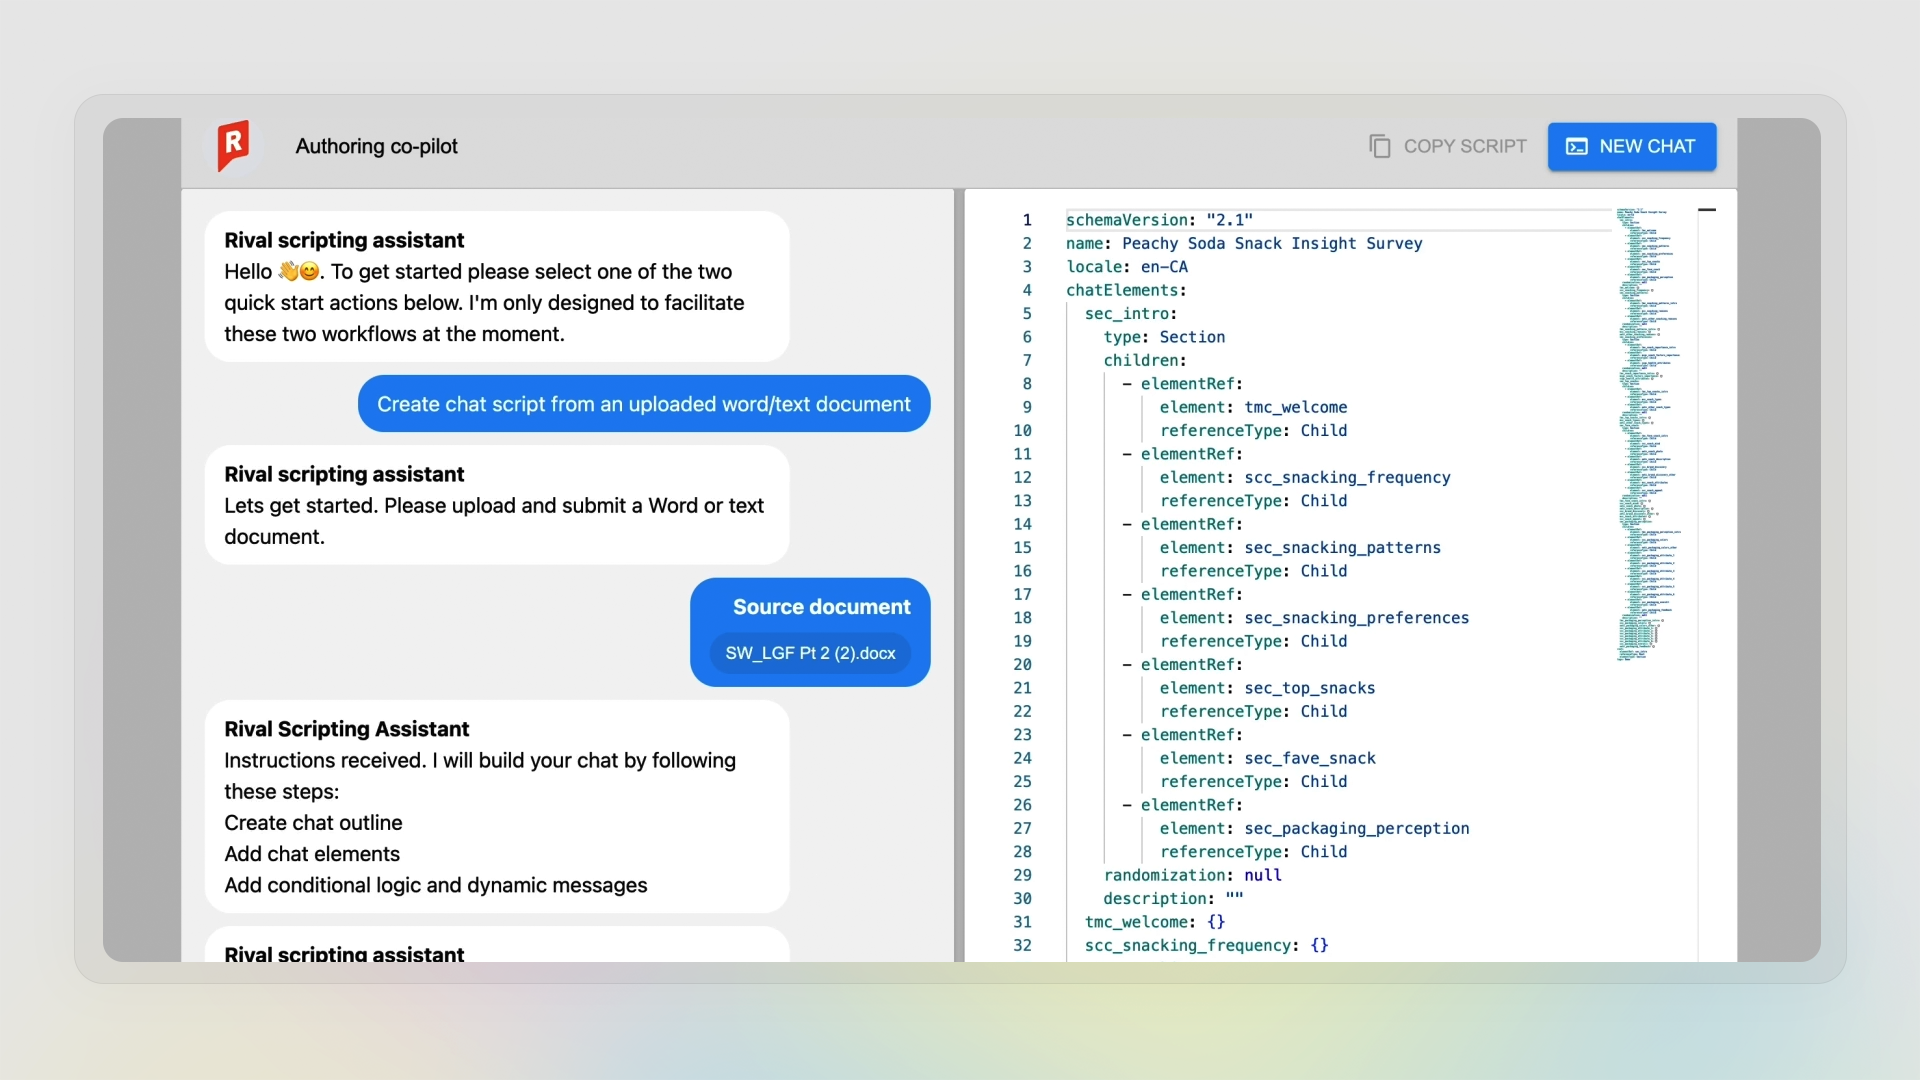This screenshot has height=1080, width=1920.
Task: Click 'Add conditional logic and dynamic messages' text
Action: pyautogui.click(x=435, y=885)
